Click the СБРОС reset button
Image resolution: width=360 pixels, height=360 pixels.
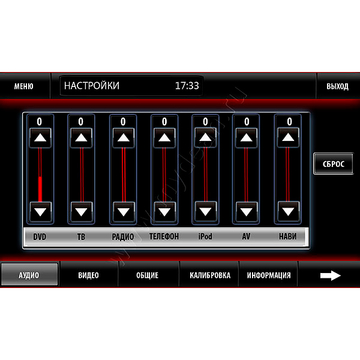click(333, 164)
